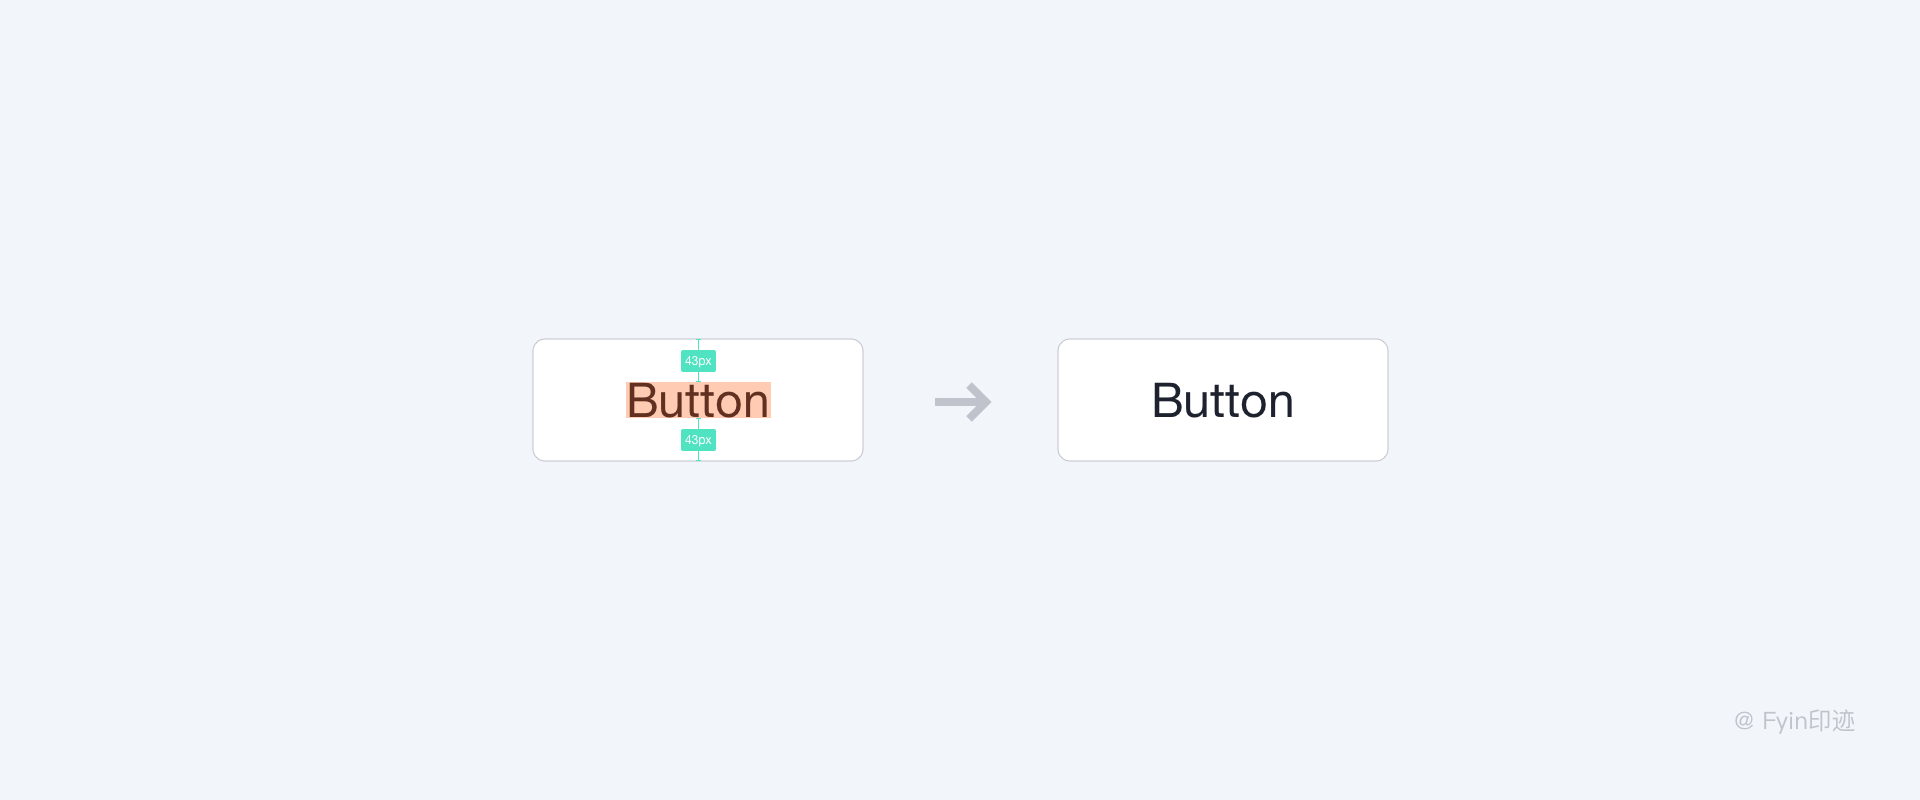Image resolution: width=1920 pixels, height=800 pixels.
Task: Click the @ symbol in the watermark
Action: (1743, 721)
